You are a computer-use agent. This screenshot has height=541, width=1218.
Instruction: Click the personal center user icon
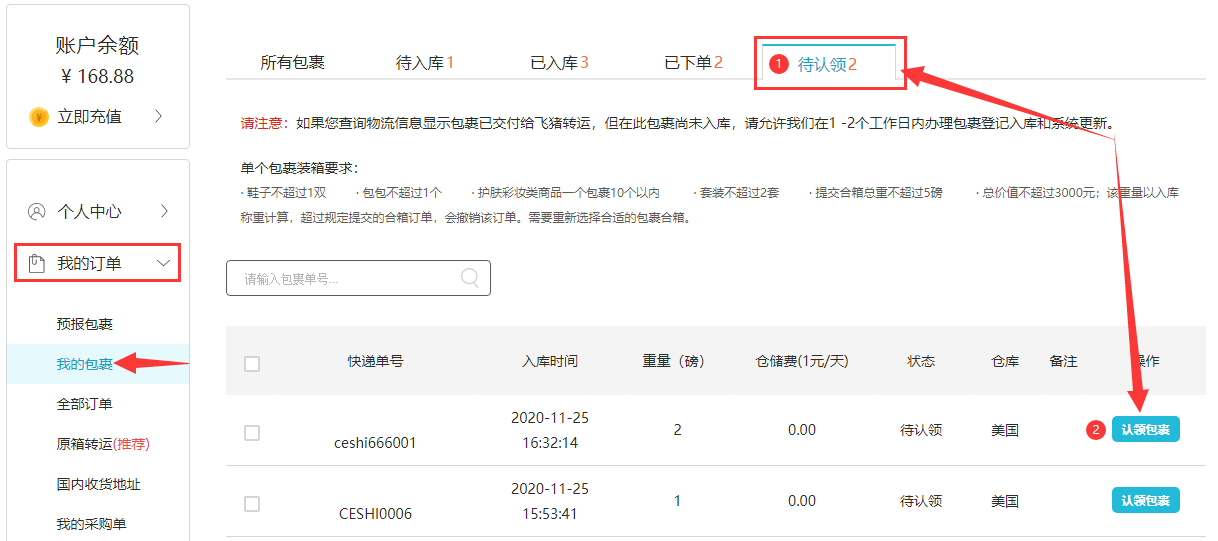tap(37, 211)
